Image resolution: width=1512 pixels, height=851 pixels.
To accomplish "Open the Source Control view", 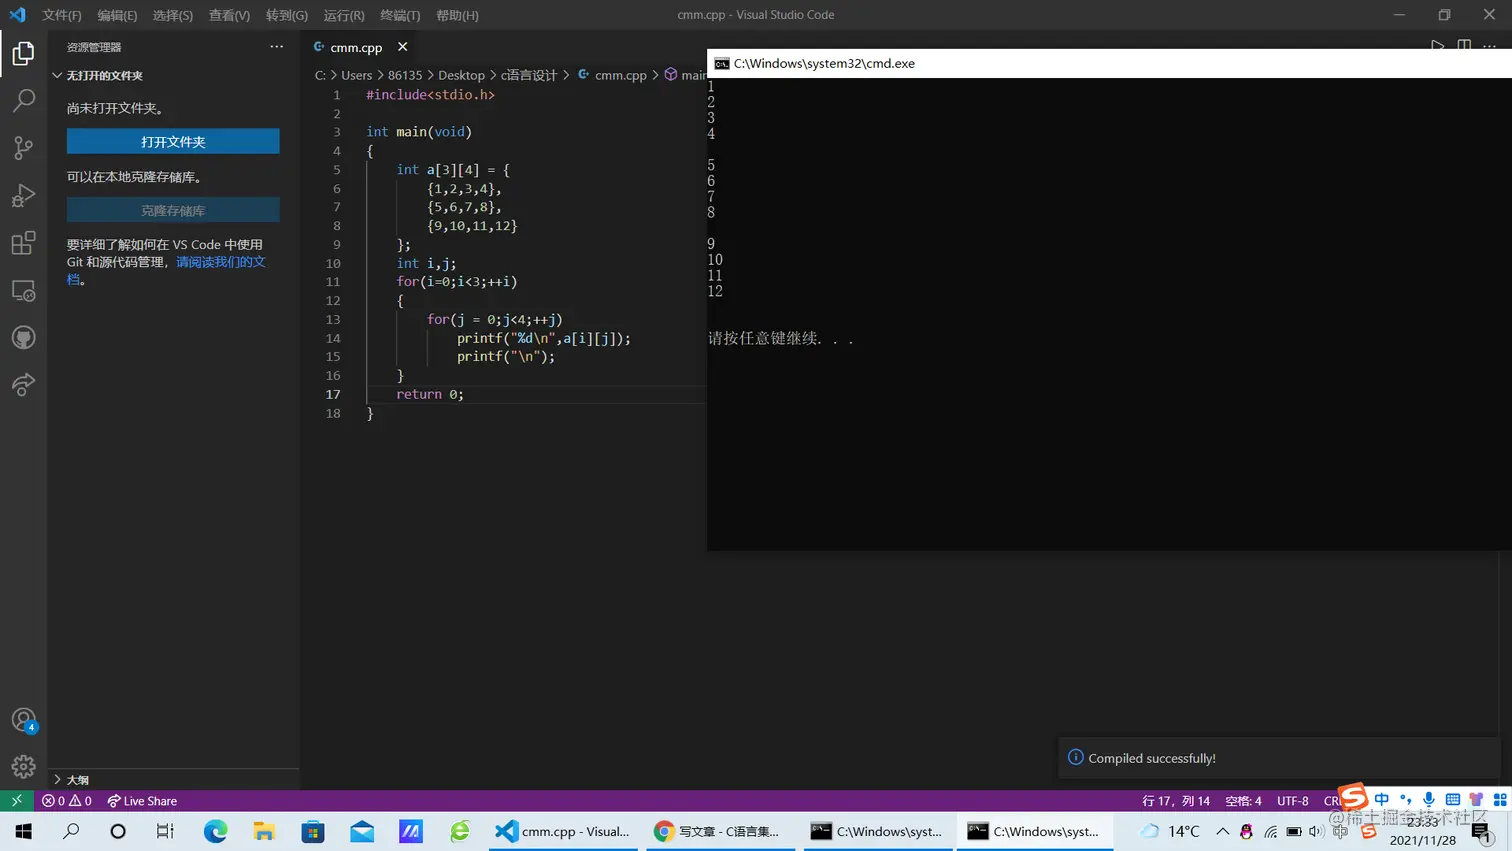I will coord(23,148).
